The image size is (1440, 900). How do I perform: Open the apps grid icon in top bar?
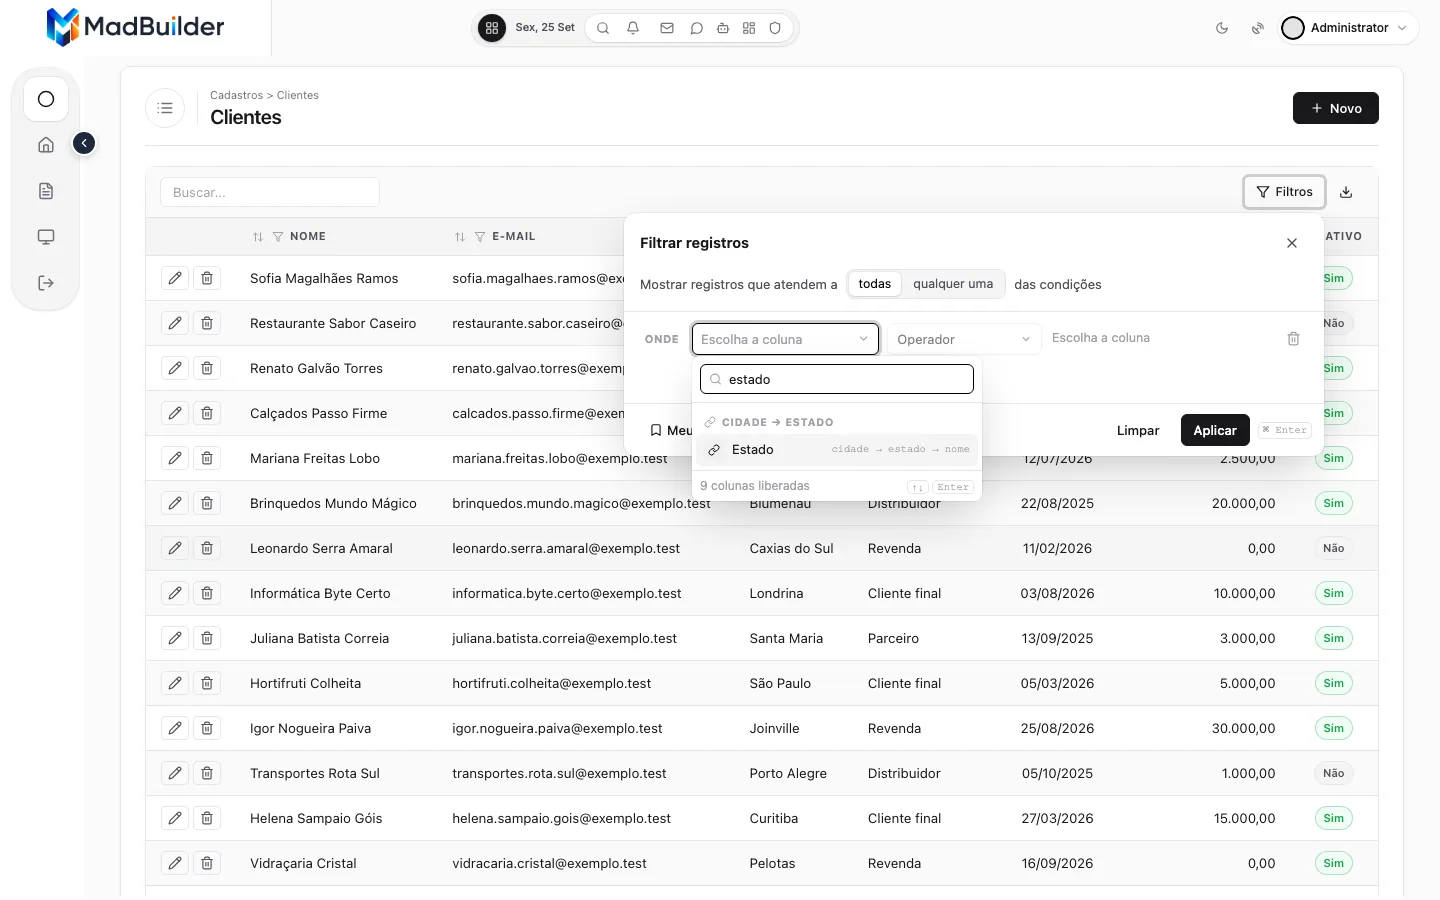coord(491,28)
